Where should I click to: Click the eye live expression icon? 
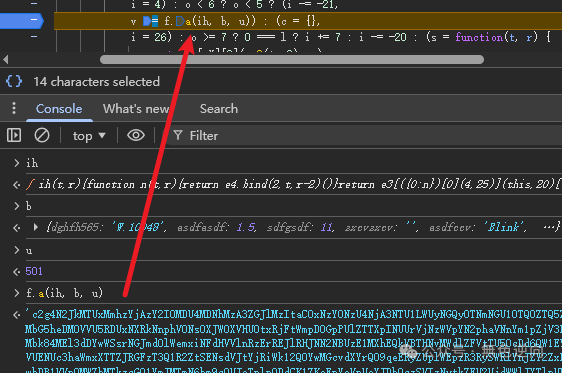[x=136, y=135]
